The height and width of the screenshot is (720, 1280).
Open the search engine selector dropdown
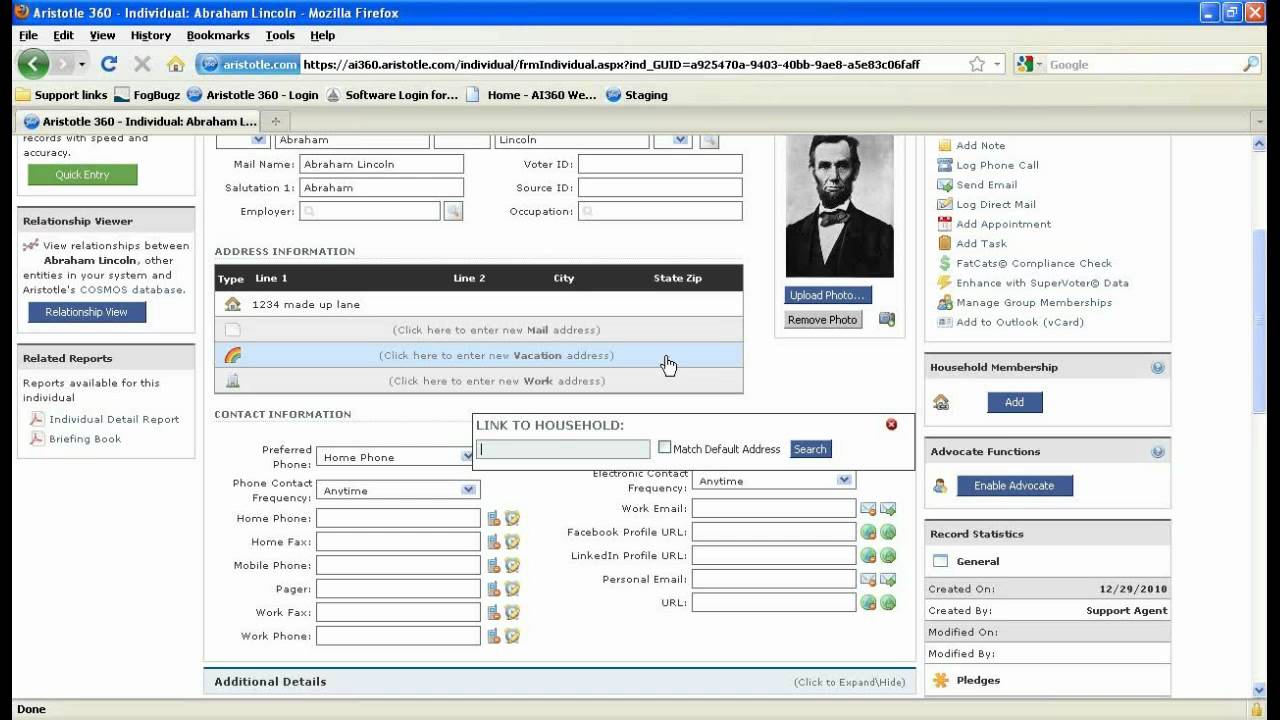click(1029, 64)
